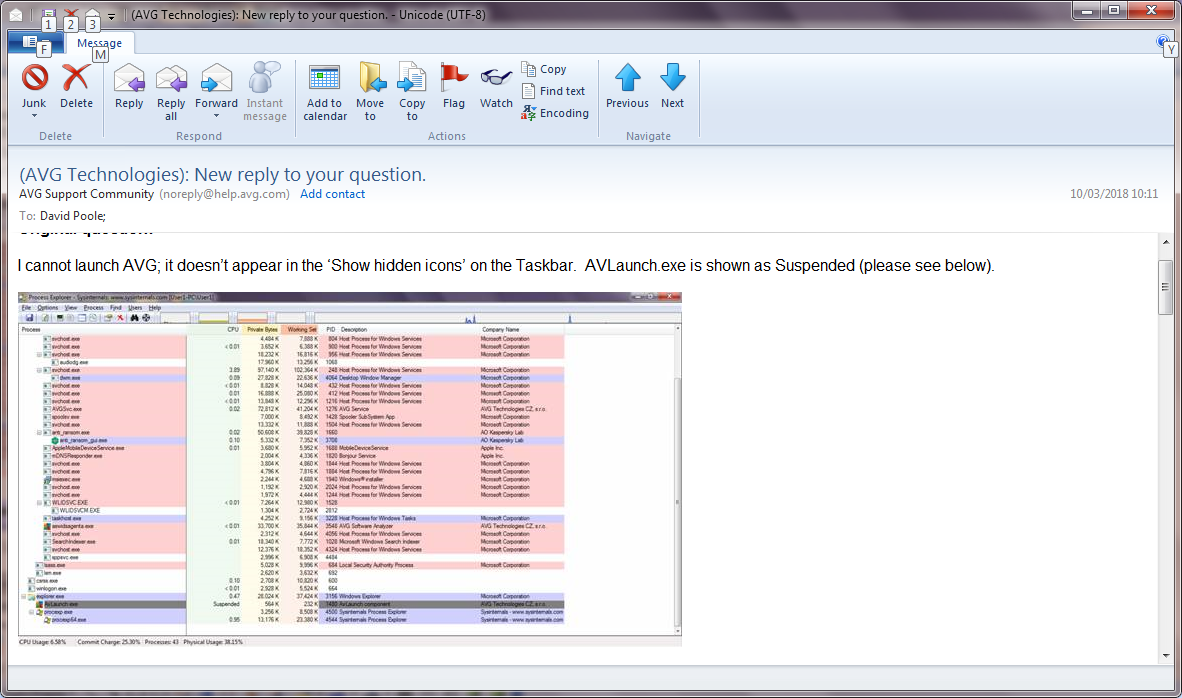The height and width of the screenshot is (698, 1182).
Task: Open the mail envelope window icon in title bar
Action: 16,14
